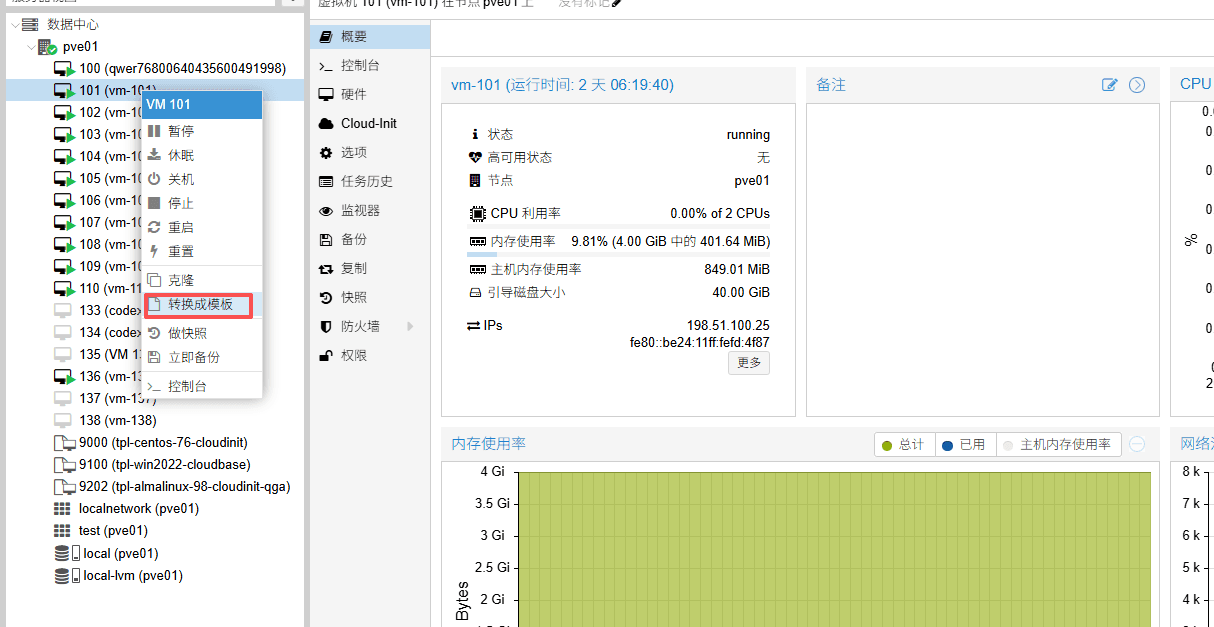This screenshot has width=1214, height=627.
Task: Click the VM 137 monitor icon
Action: [63, 398]
